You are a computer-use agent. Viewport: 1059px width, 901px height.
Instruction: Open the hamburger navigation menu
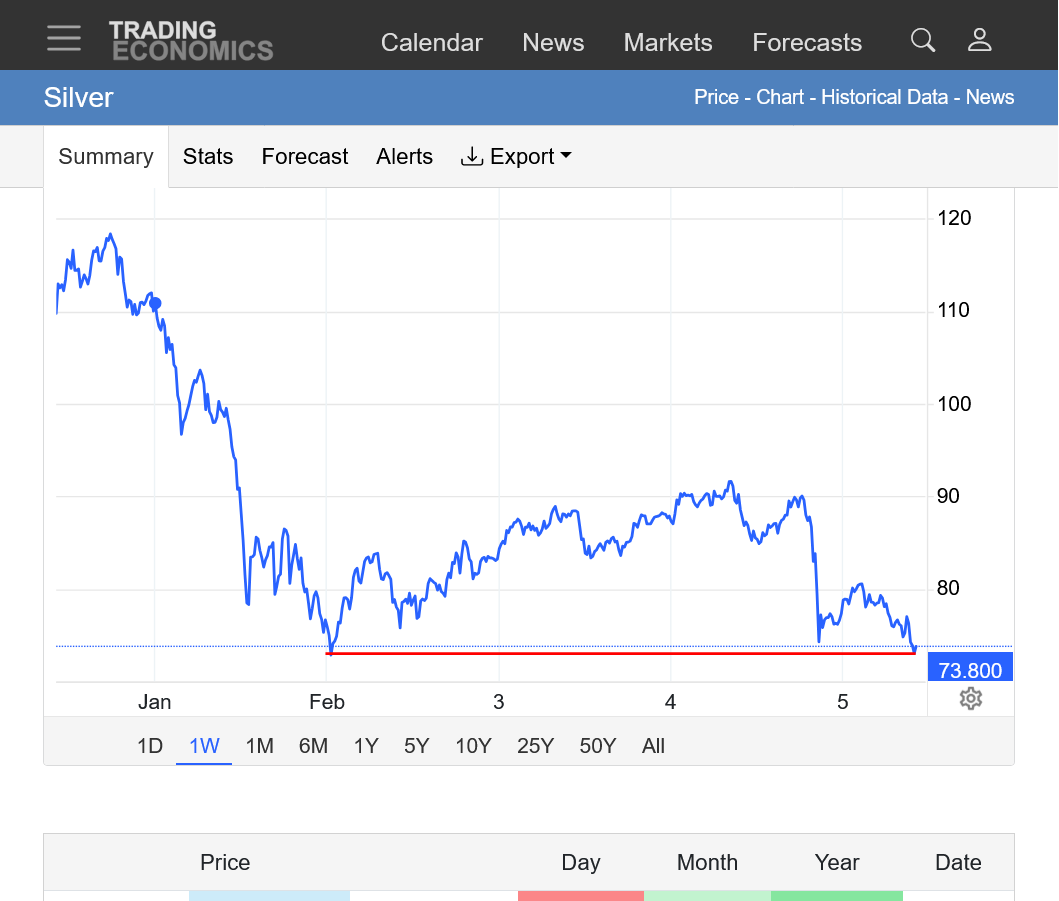tap(64, 38)
